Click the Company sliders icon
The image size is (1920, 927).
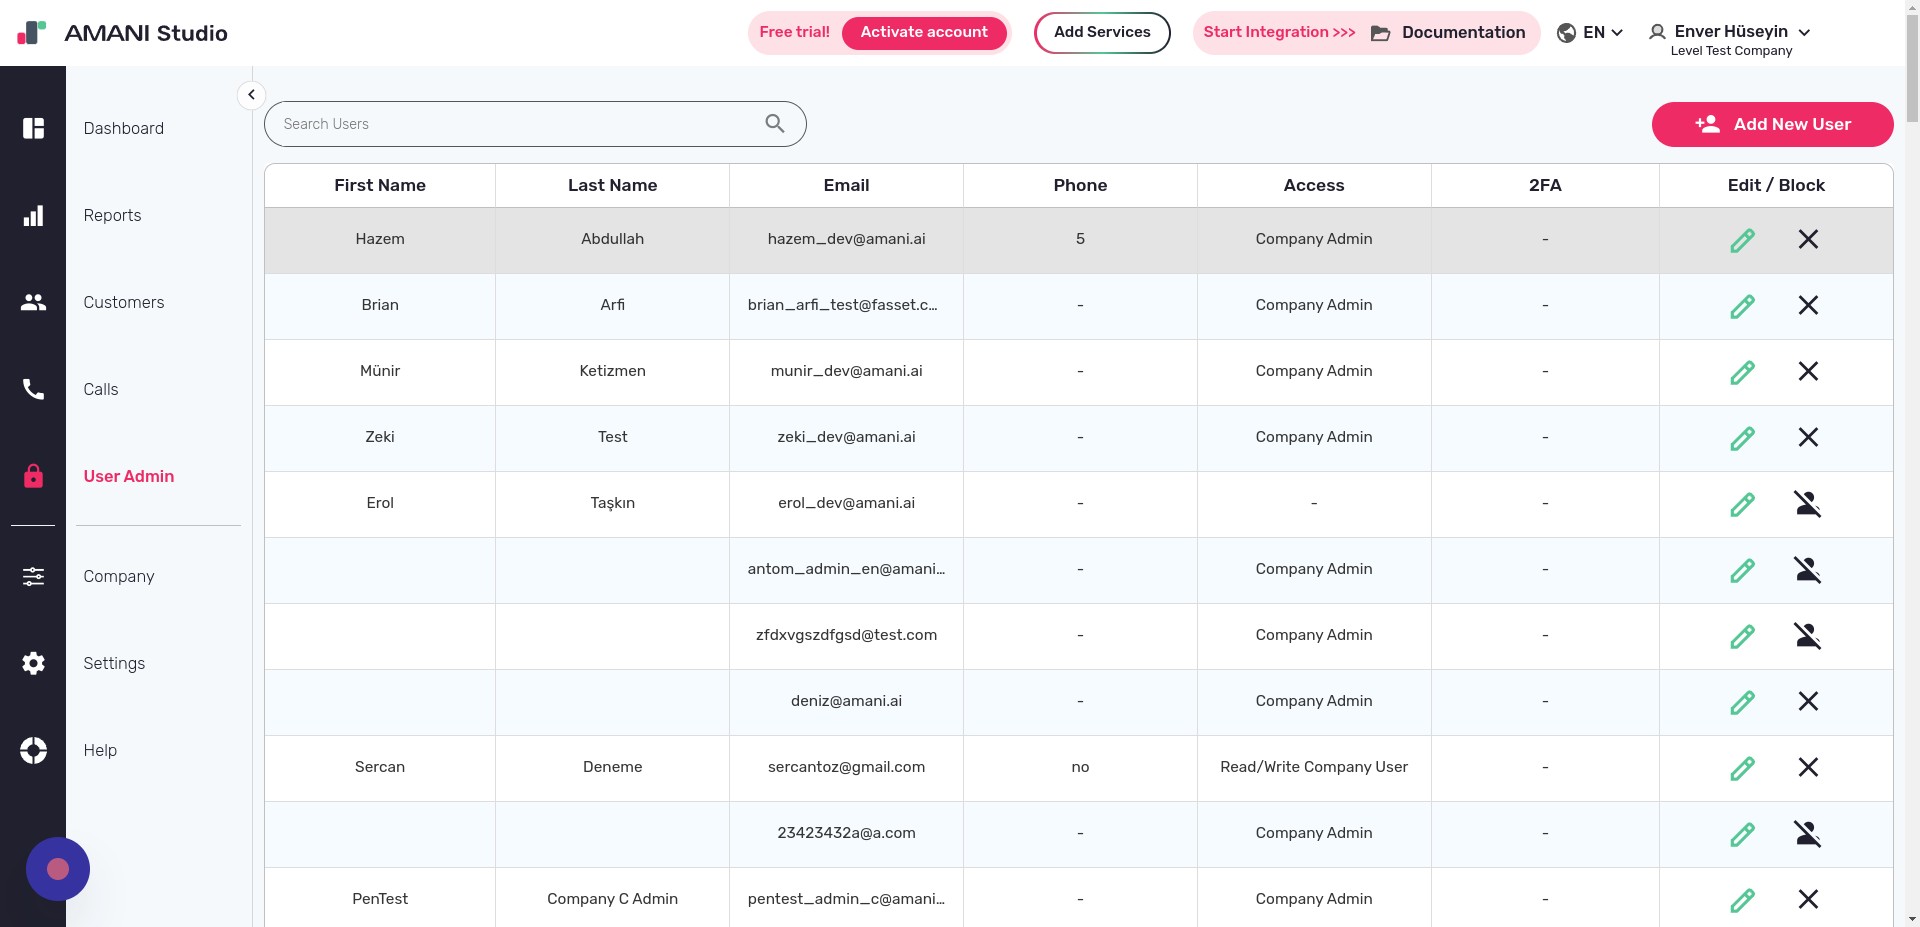point(33,576)
